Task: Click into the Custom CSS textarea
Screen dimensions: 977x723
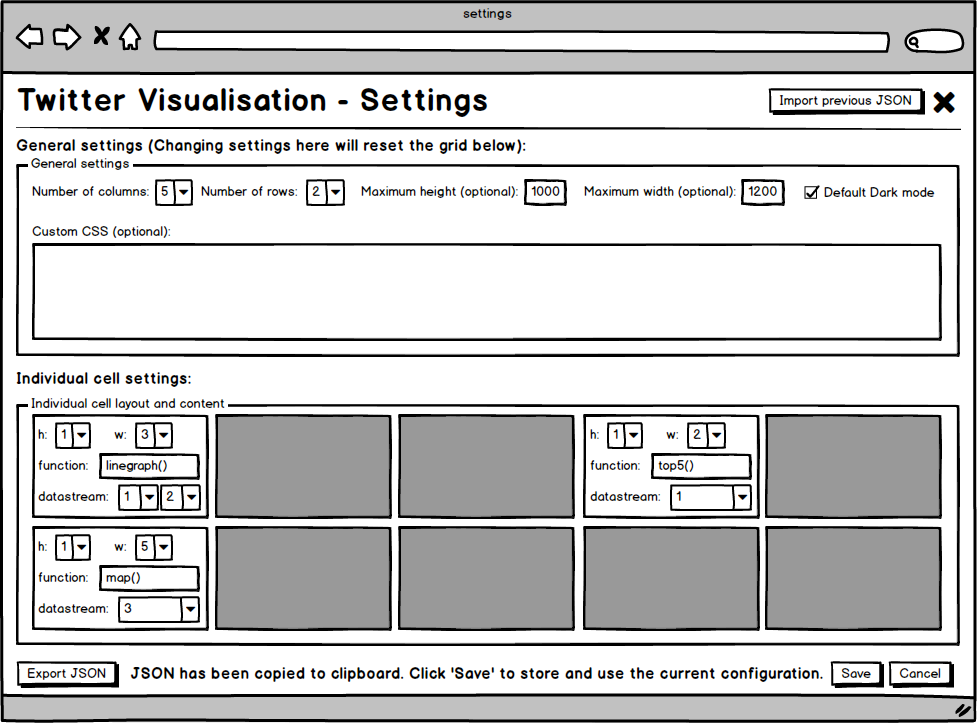Action: tap(487, 292)
